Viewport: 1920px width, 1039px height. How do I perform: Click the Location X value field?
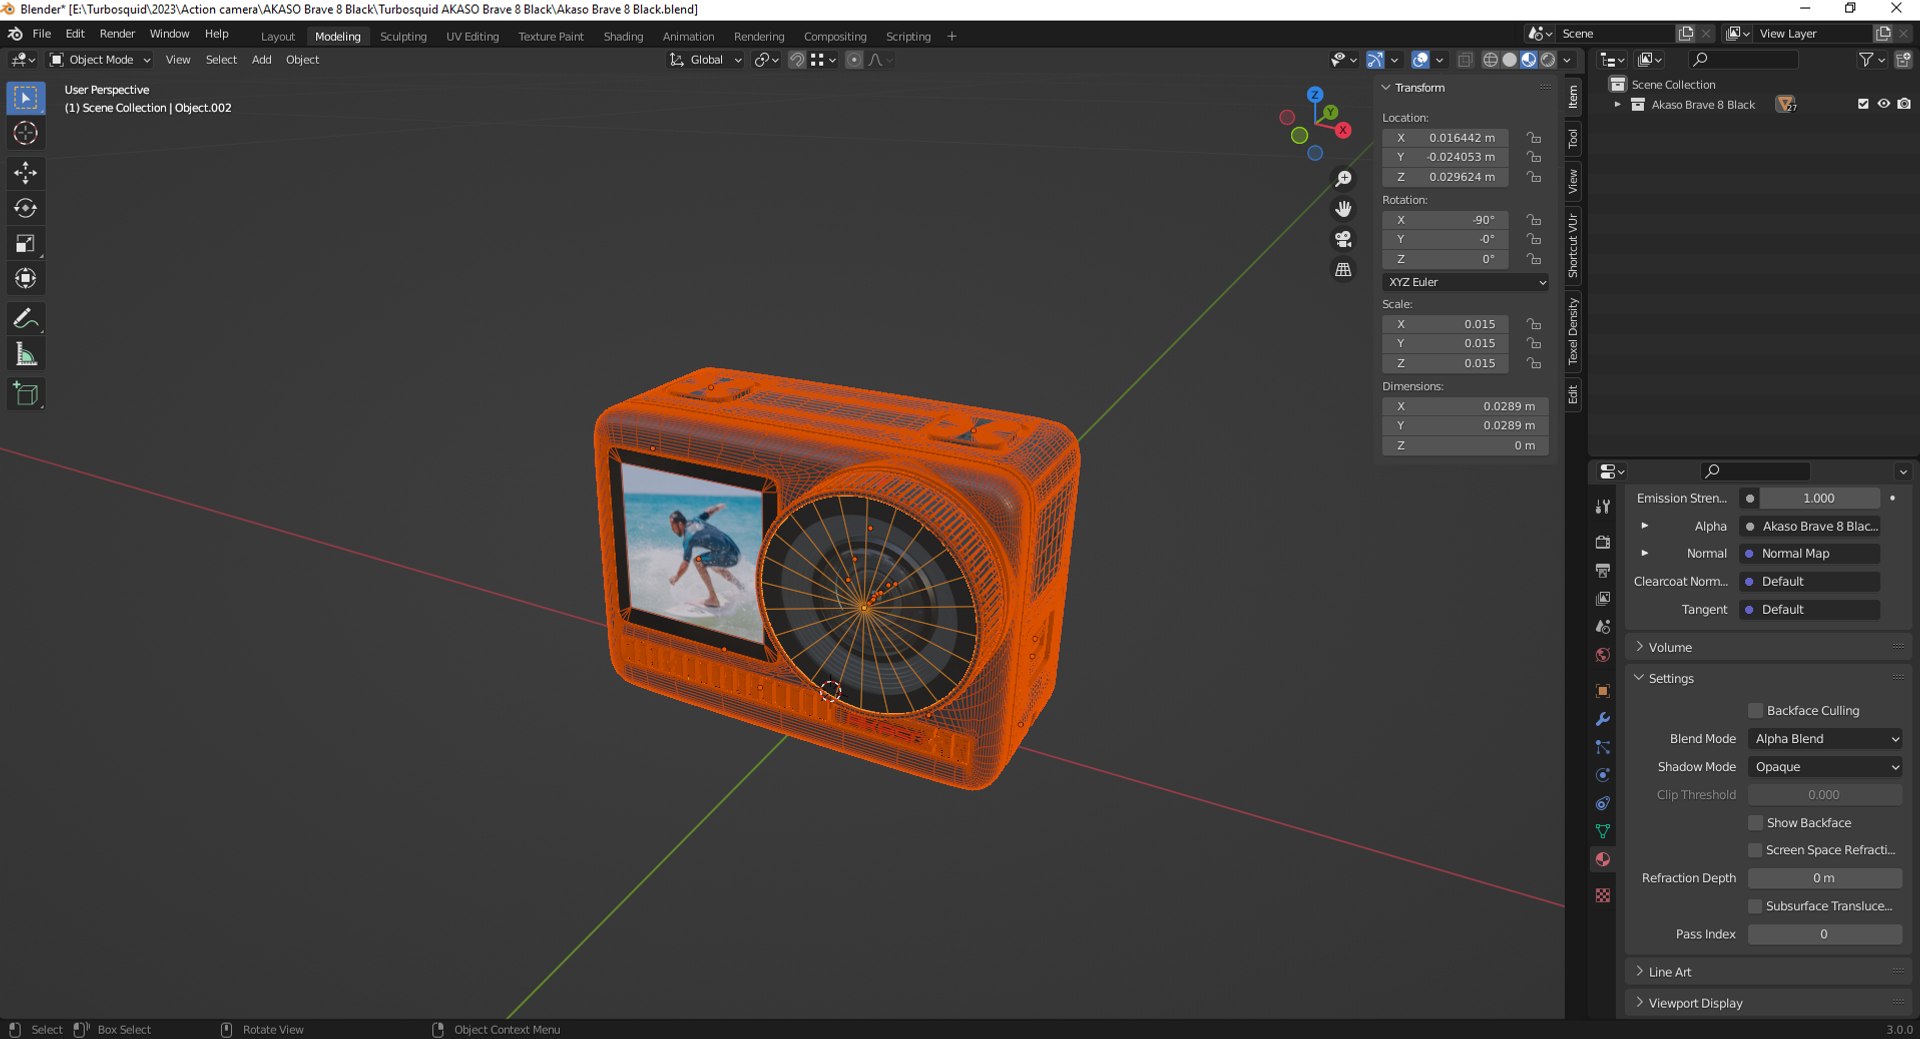coord(1446,138)
